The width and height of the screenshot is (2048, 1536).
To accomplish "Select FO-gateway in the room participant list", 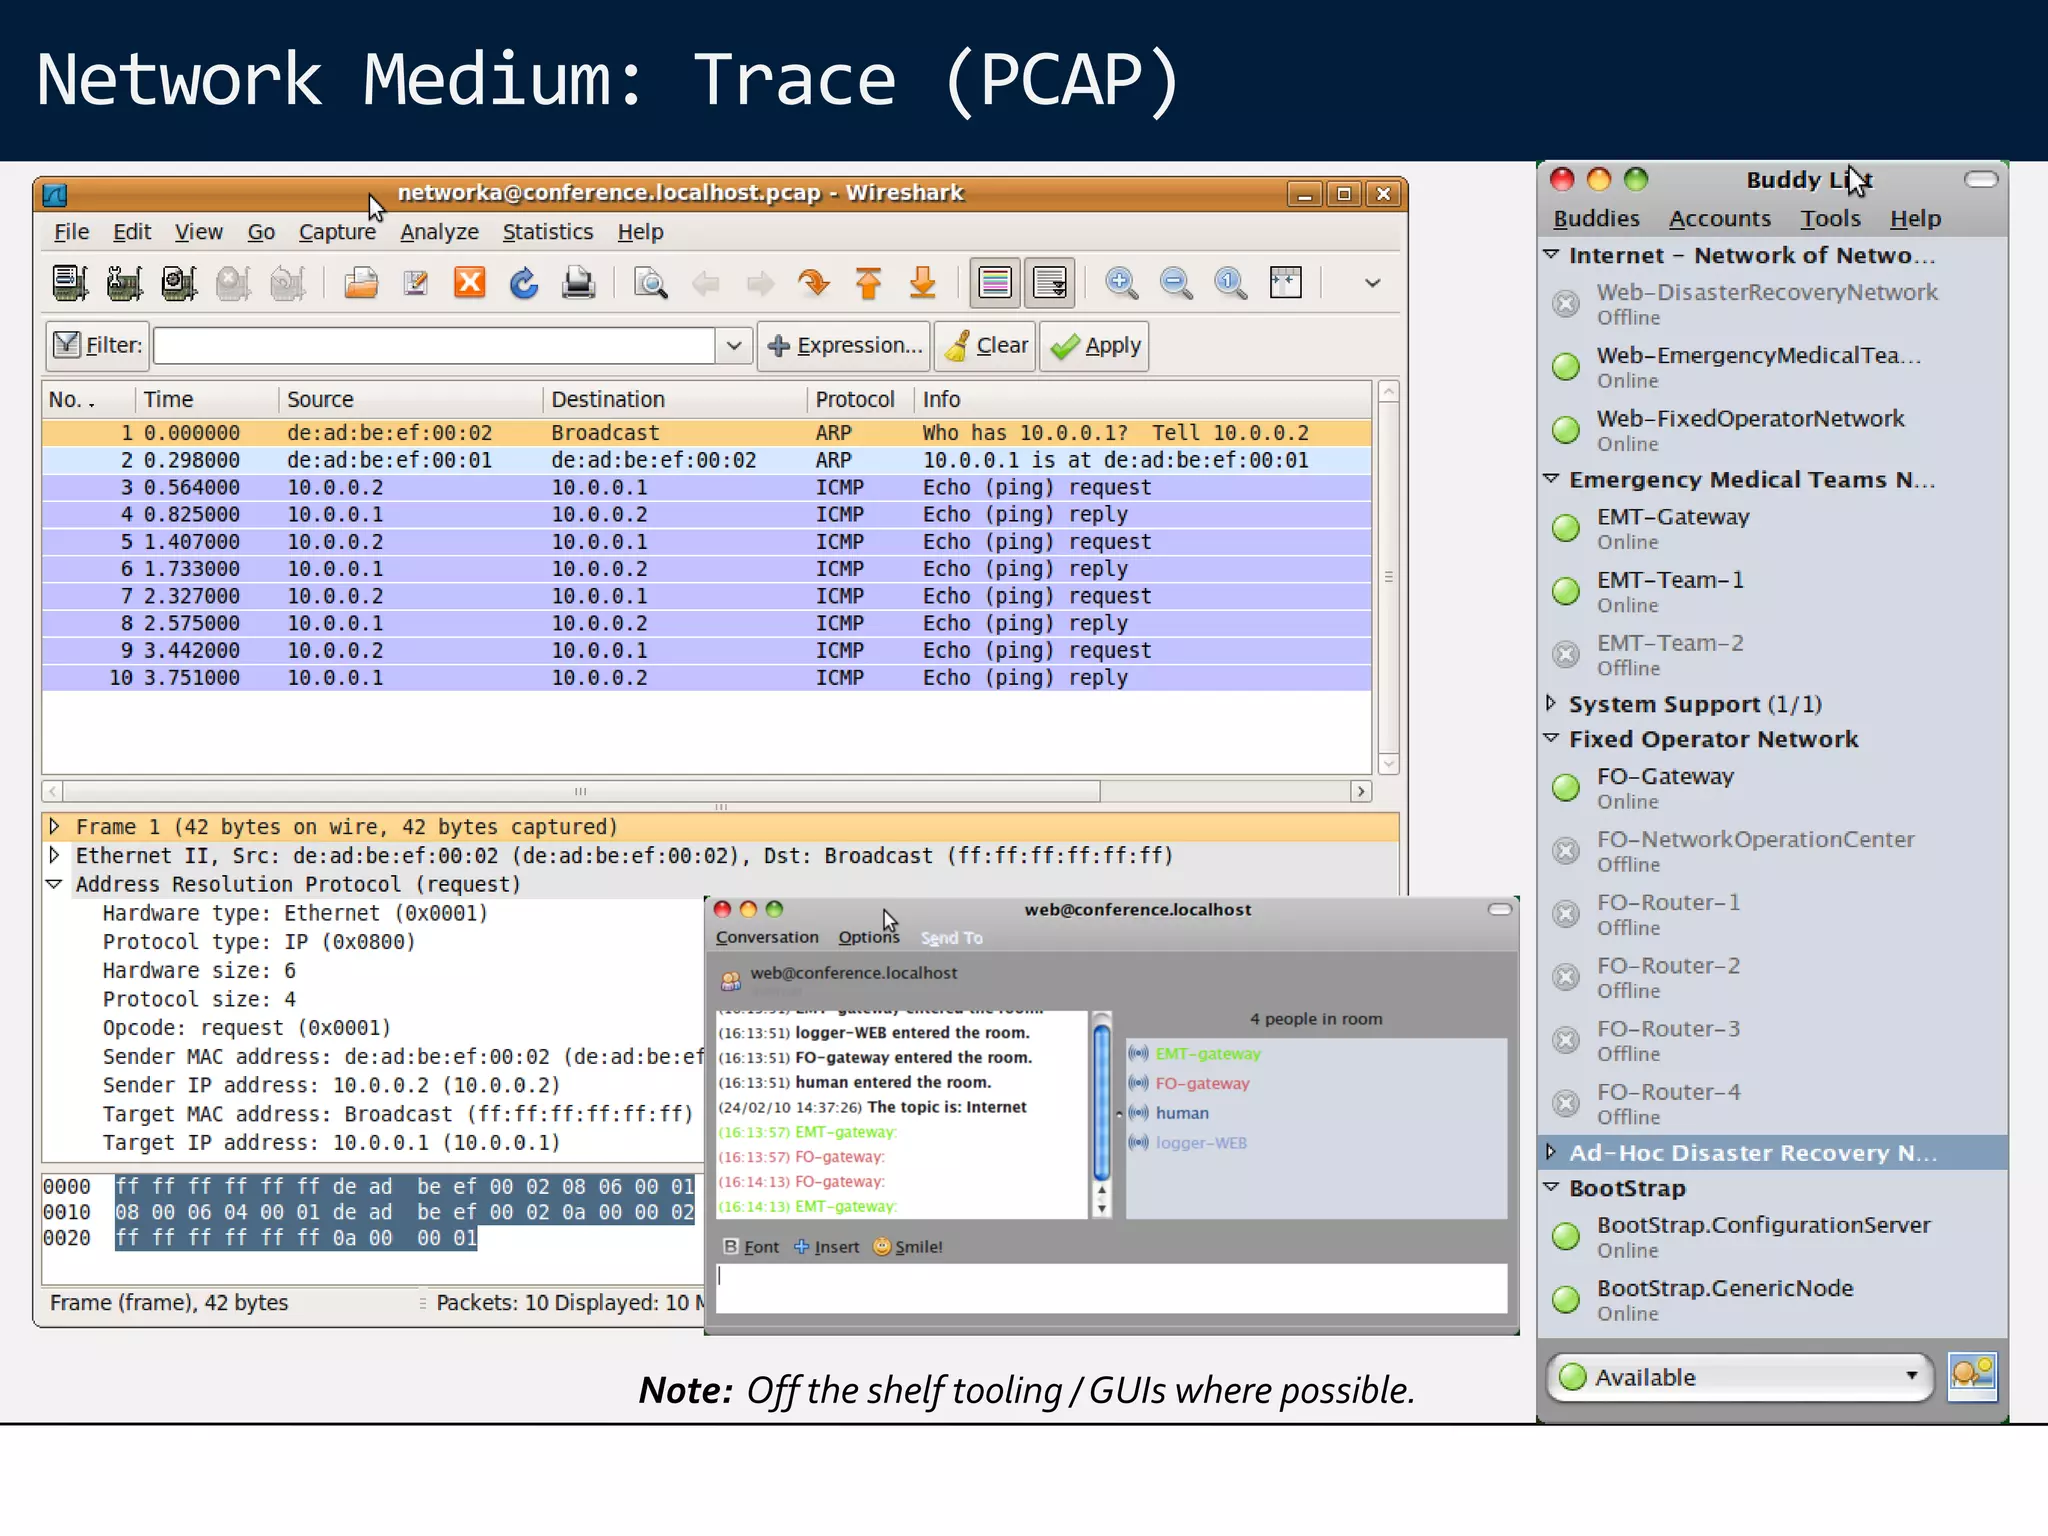I will pos(1316,1083).
